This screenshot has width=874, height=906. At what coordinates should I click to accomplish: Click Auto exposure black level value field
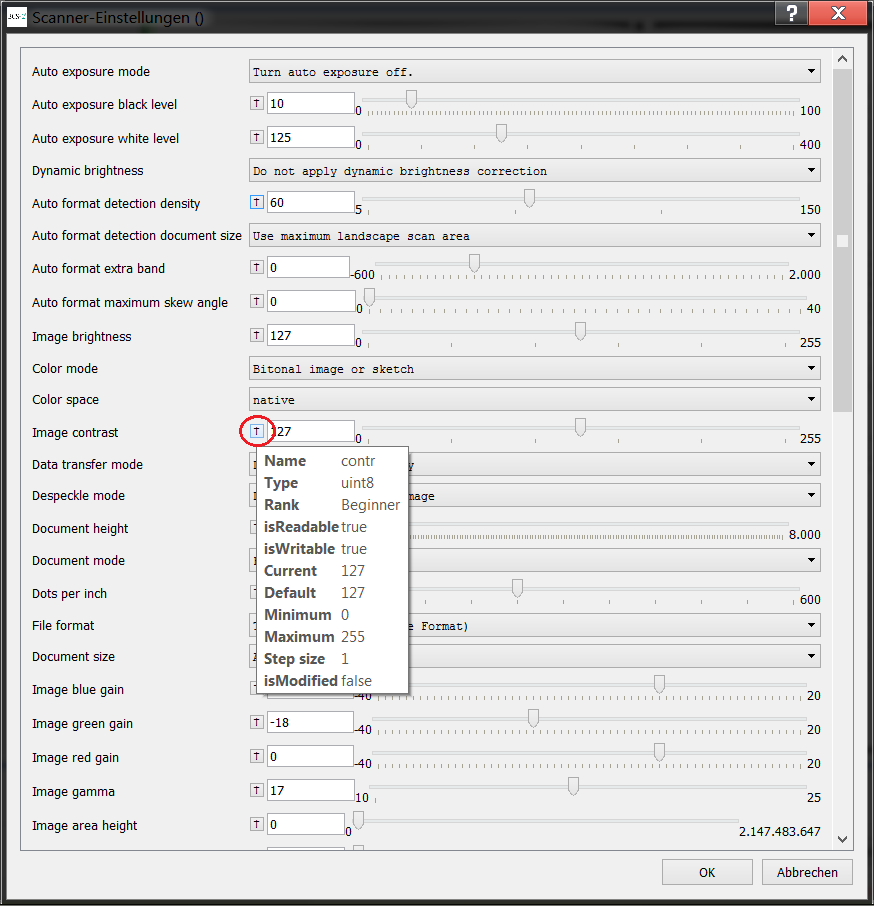pyautogui.click(x=311, y=103)
